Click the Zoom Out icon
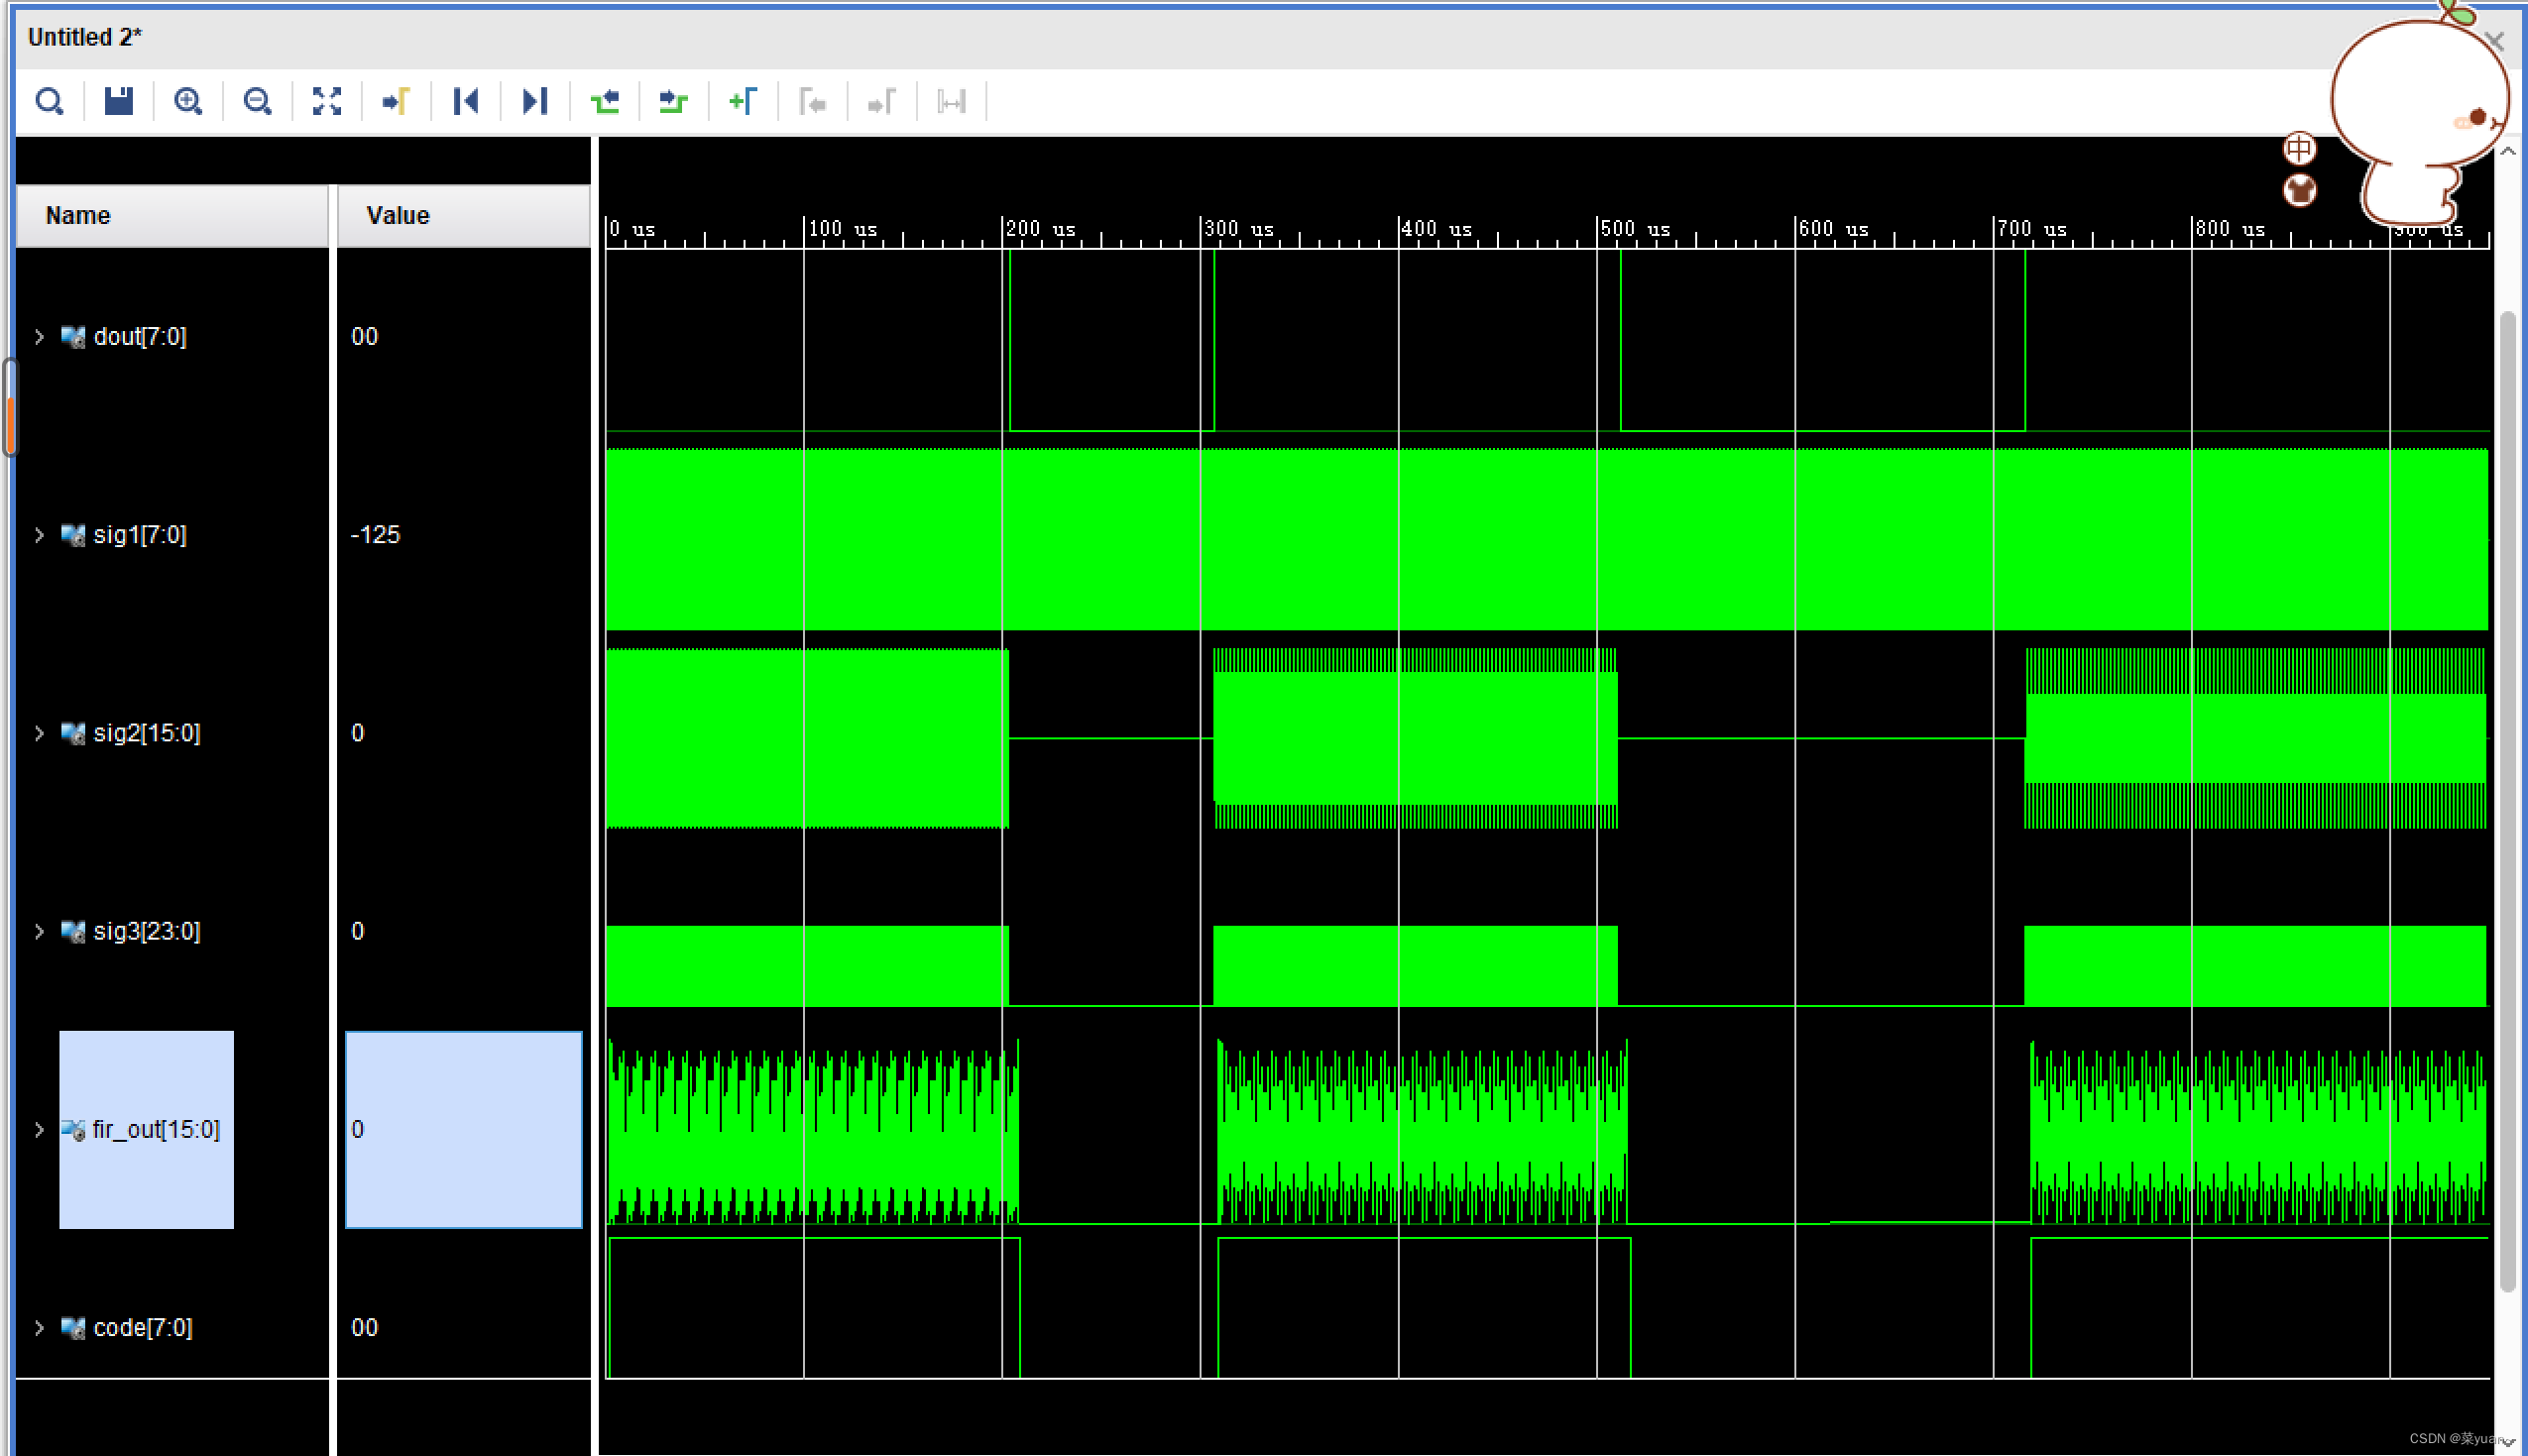 pyautogui.click(x=257, y=101)
